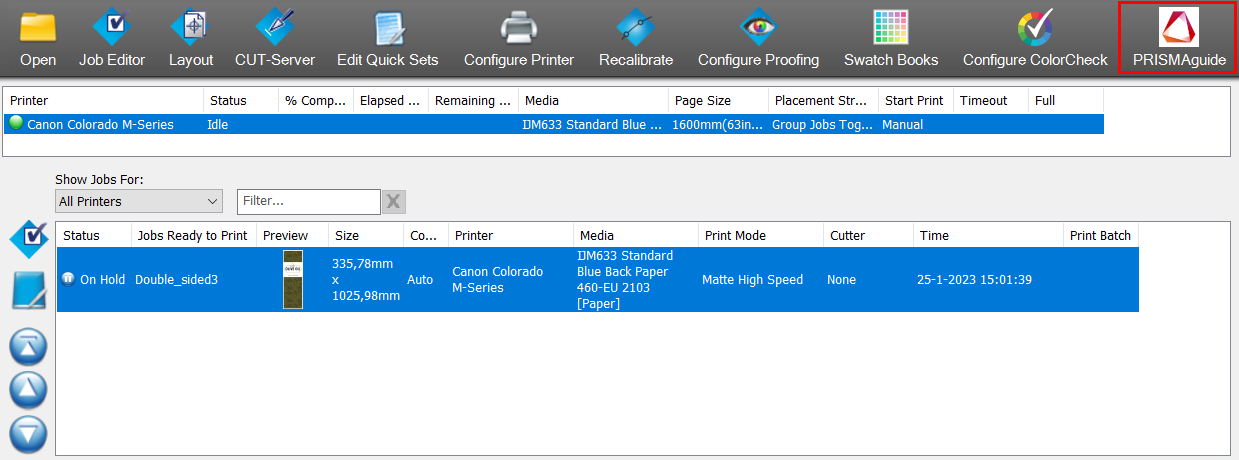Click into the Filter text field
Viewport: 1239px width, 460px height.
[308, 202]
